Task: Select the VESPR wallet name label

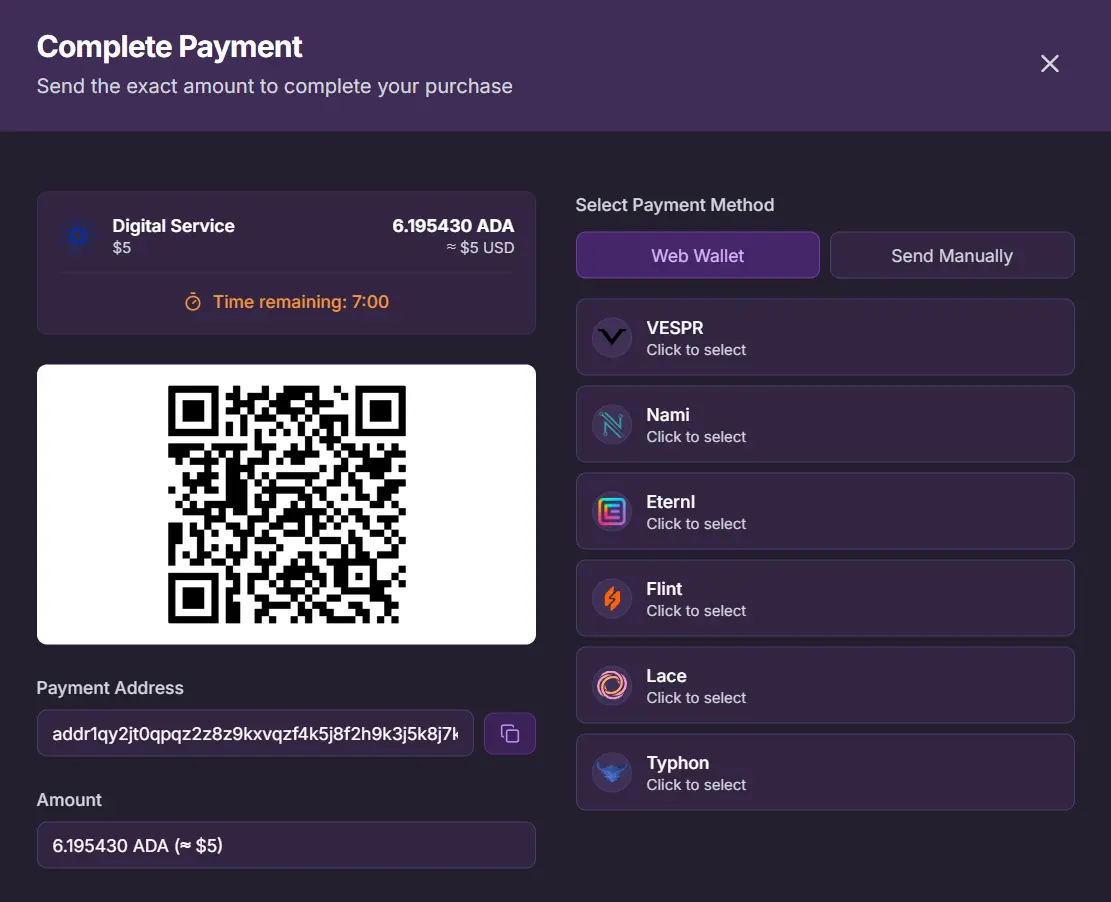Action: (675, 328)
